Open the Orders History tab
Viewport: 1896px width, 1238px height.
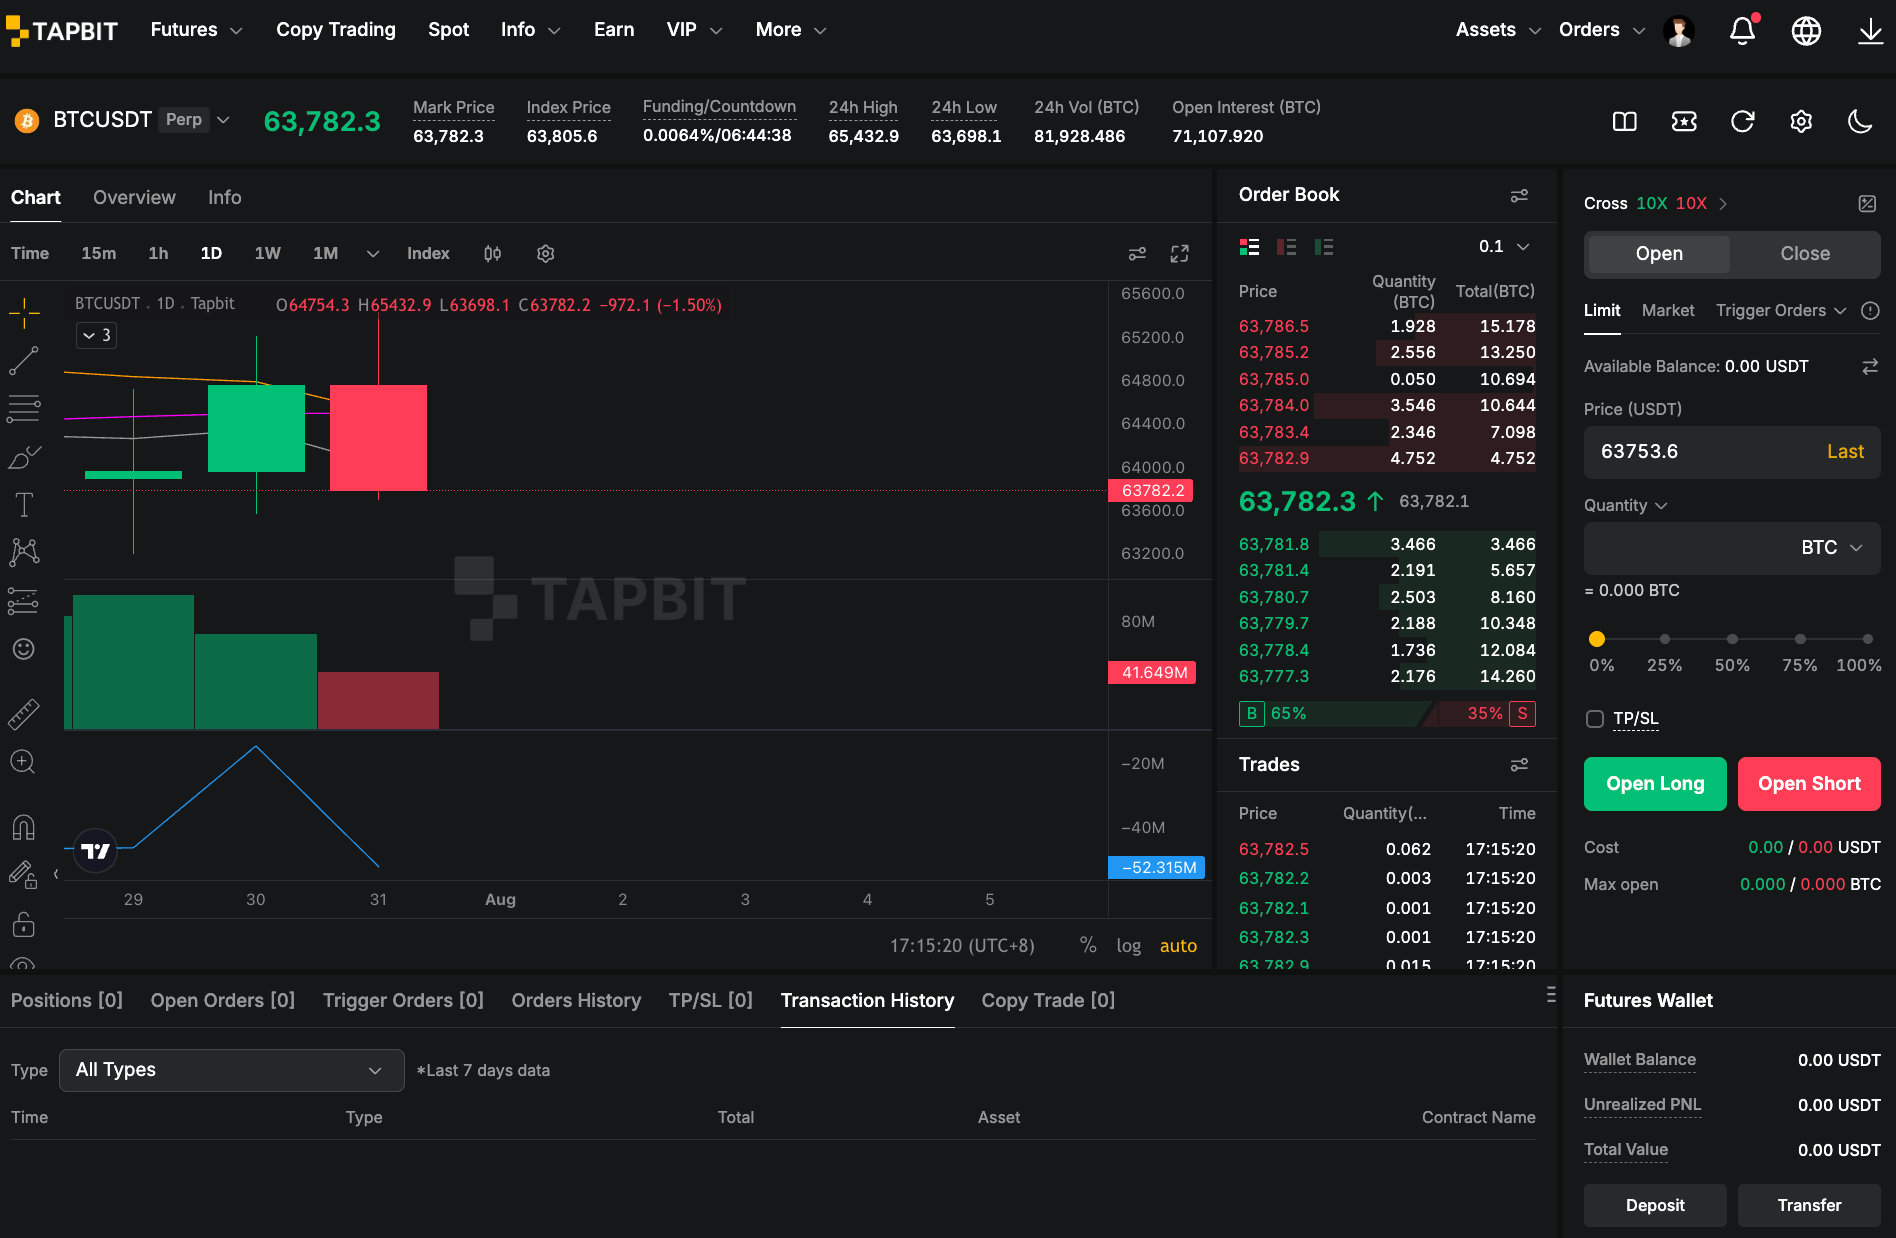[x=576, y=1001]
